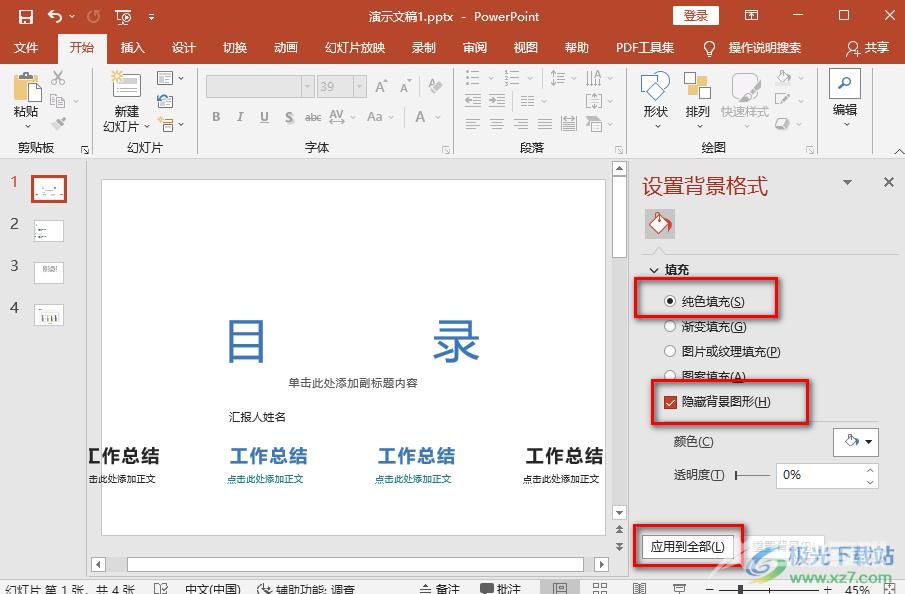The height and width of the screenshot is (594, 905).
Task: Click the Paste clipboard icon
Action: pos(27,89)
